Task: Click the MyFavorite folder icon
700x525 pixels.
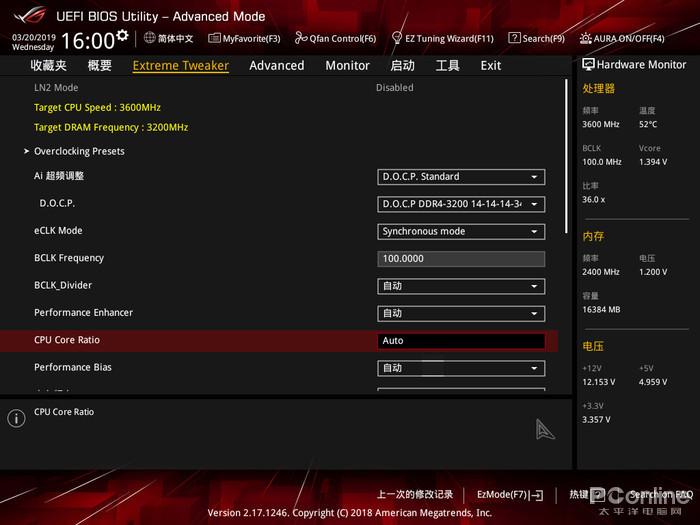Action: coord(214,38)
